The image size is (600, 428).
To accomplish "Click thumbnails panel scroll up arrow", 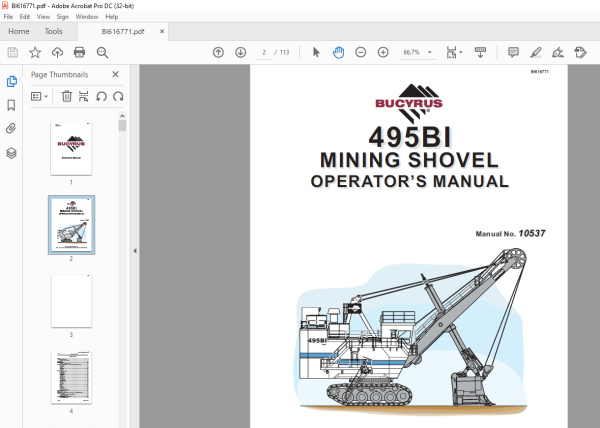I will (122, 116).
